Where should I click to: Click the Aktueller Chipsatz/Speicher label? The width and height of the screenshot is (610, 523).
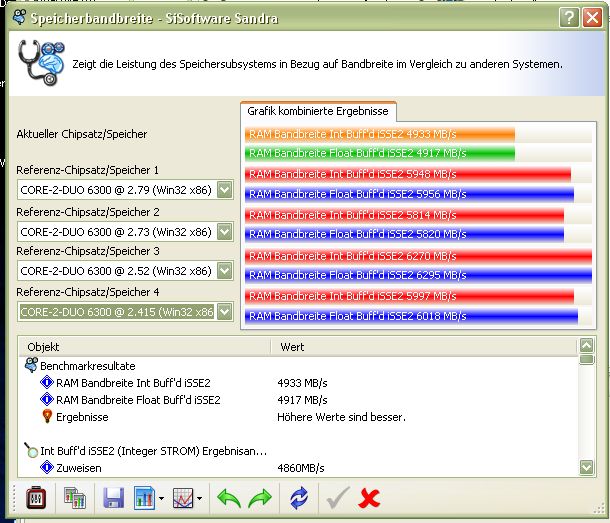[x=82, y=134]
